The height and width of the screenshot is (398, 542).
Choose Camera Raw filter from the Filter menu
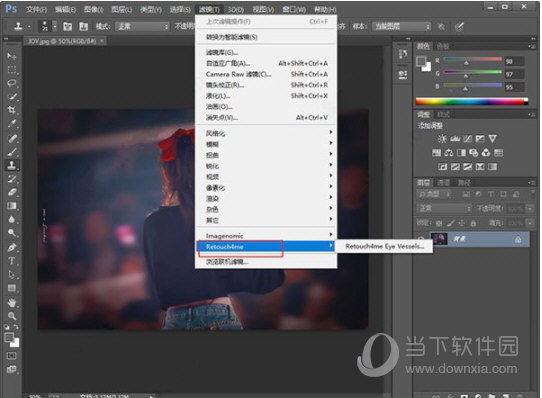tap(267, 74)
